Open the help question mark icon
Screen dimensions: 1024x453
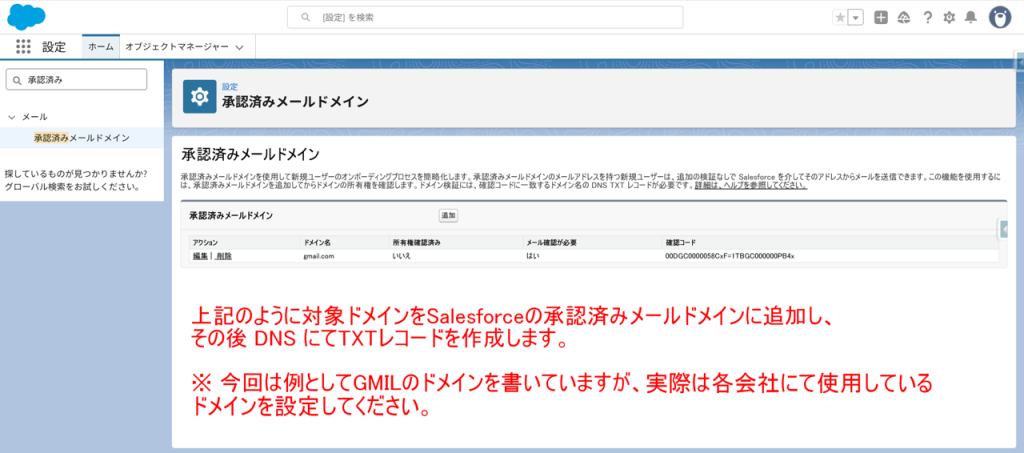(x=927, y=18)
